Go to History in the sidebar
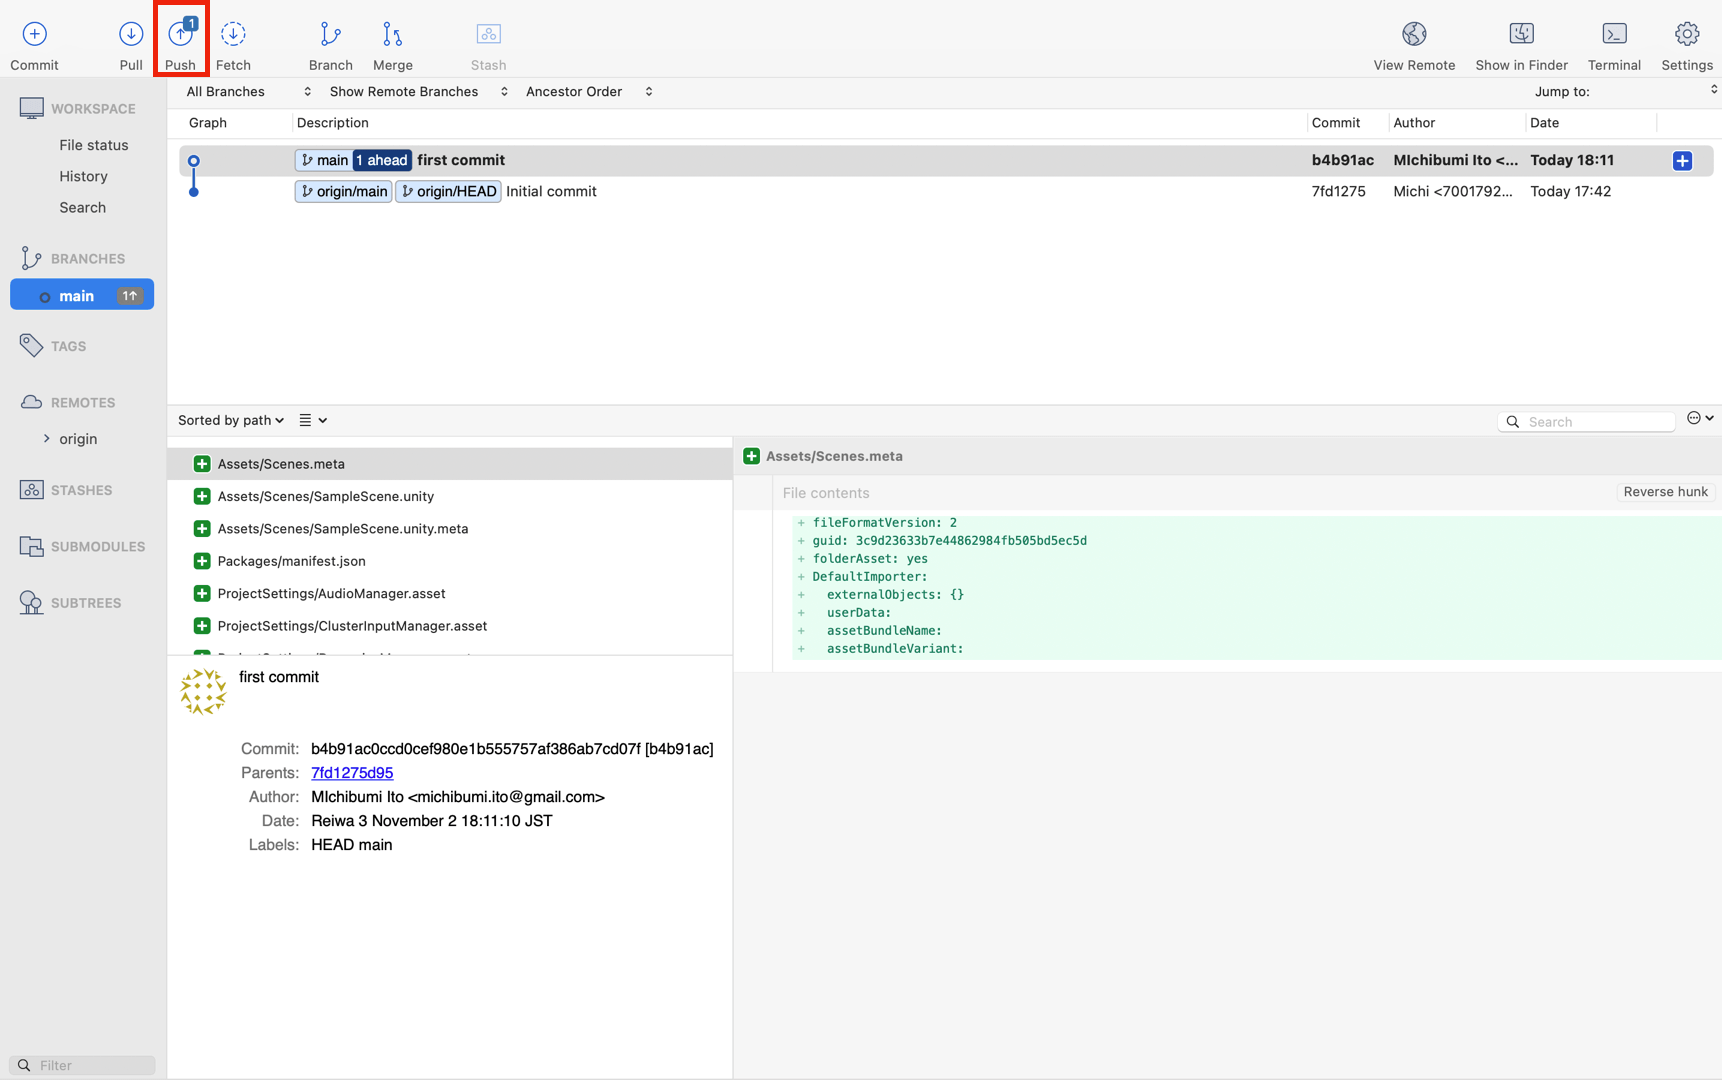The image size is (1722, 1080). pos(83,176)
